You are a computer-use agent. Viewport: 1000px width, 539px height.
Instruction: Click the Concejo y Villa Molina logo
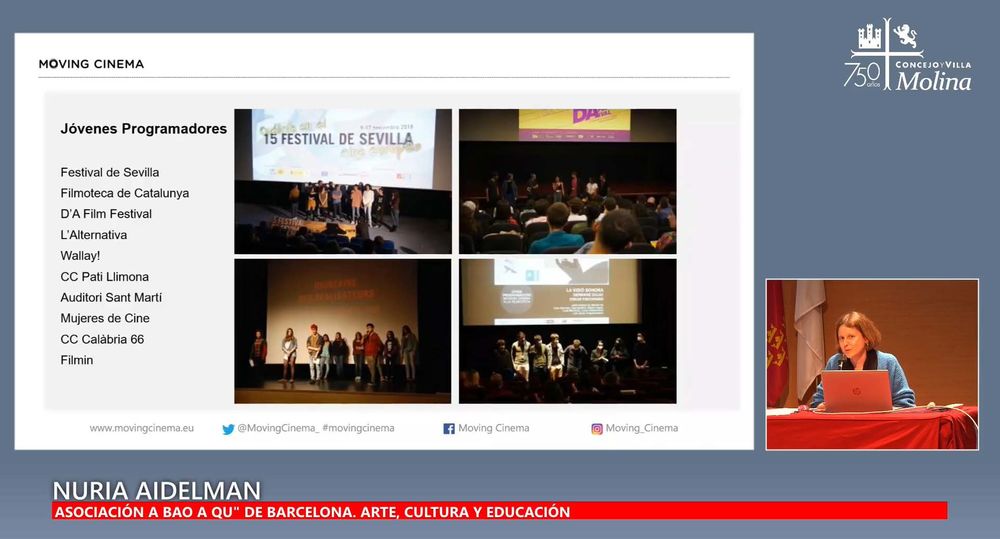(908, 55)
